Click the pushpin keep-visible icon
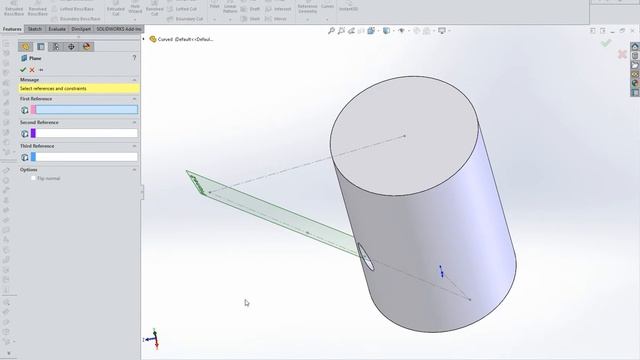 coord(41,70)
